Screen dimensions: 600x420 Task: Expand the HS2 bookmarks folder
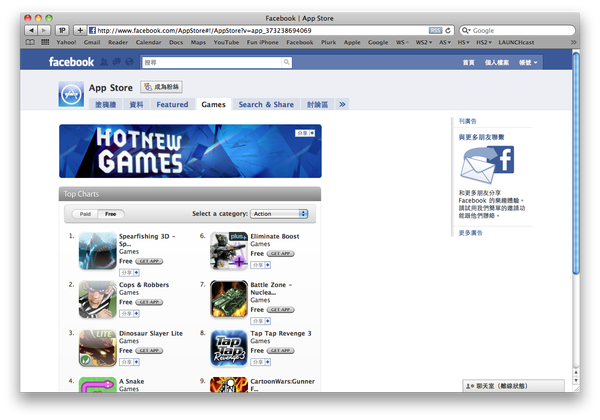(484, 42)
